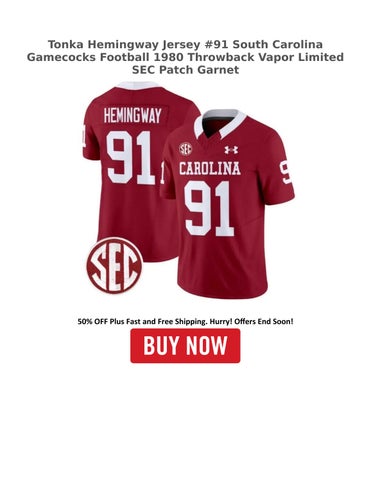This screenshot has height=480, width=371.
Task: Click the white V-neck collar of front jersey
Action: pyautogui.click(x=220, y=123)
